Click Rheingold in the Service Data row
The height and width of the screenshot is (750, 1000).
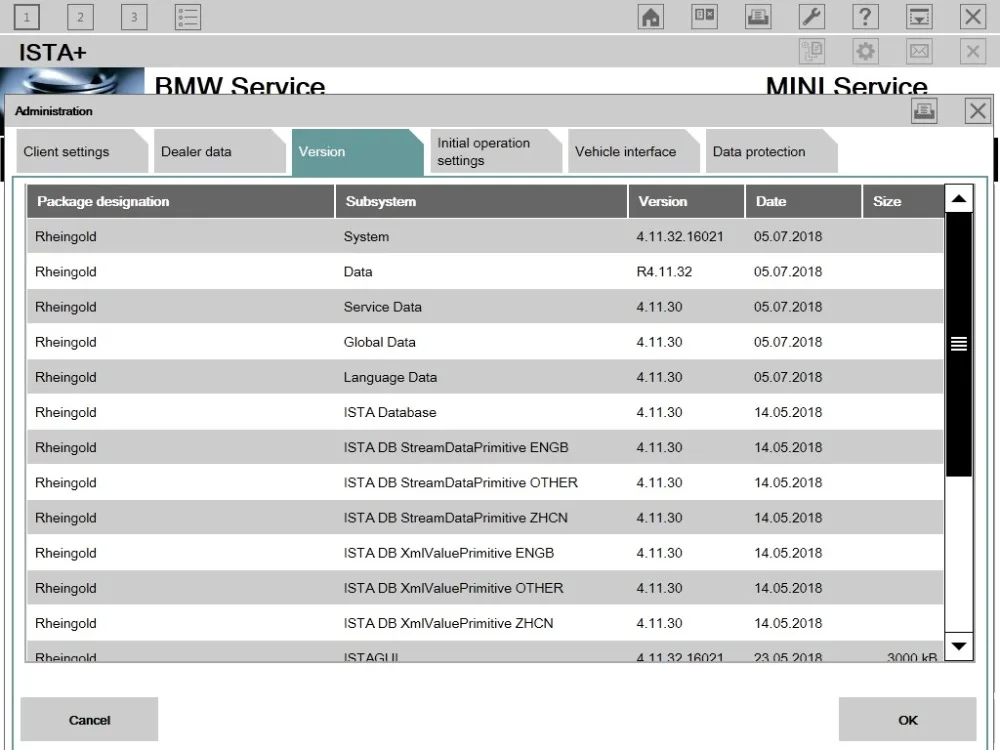tap(66, 307)
